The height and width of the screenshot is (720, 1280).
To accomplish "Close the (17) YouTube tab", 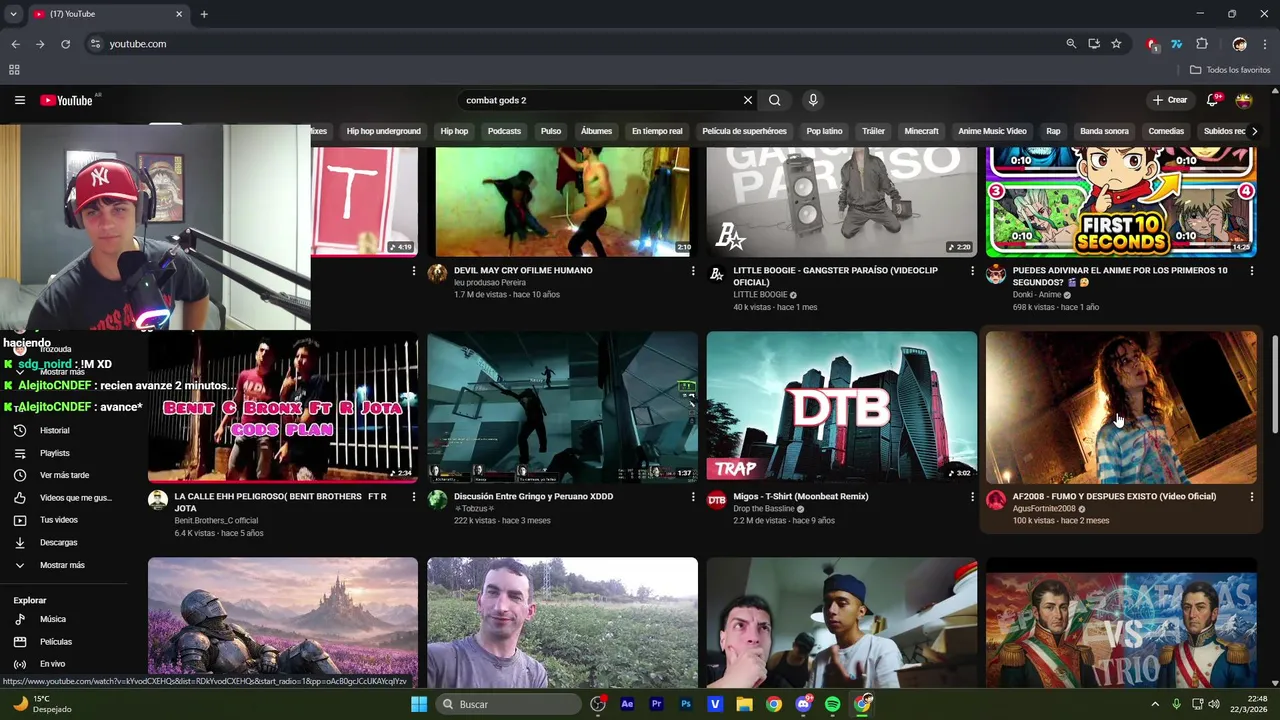I will click(x=179, y=14).
